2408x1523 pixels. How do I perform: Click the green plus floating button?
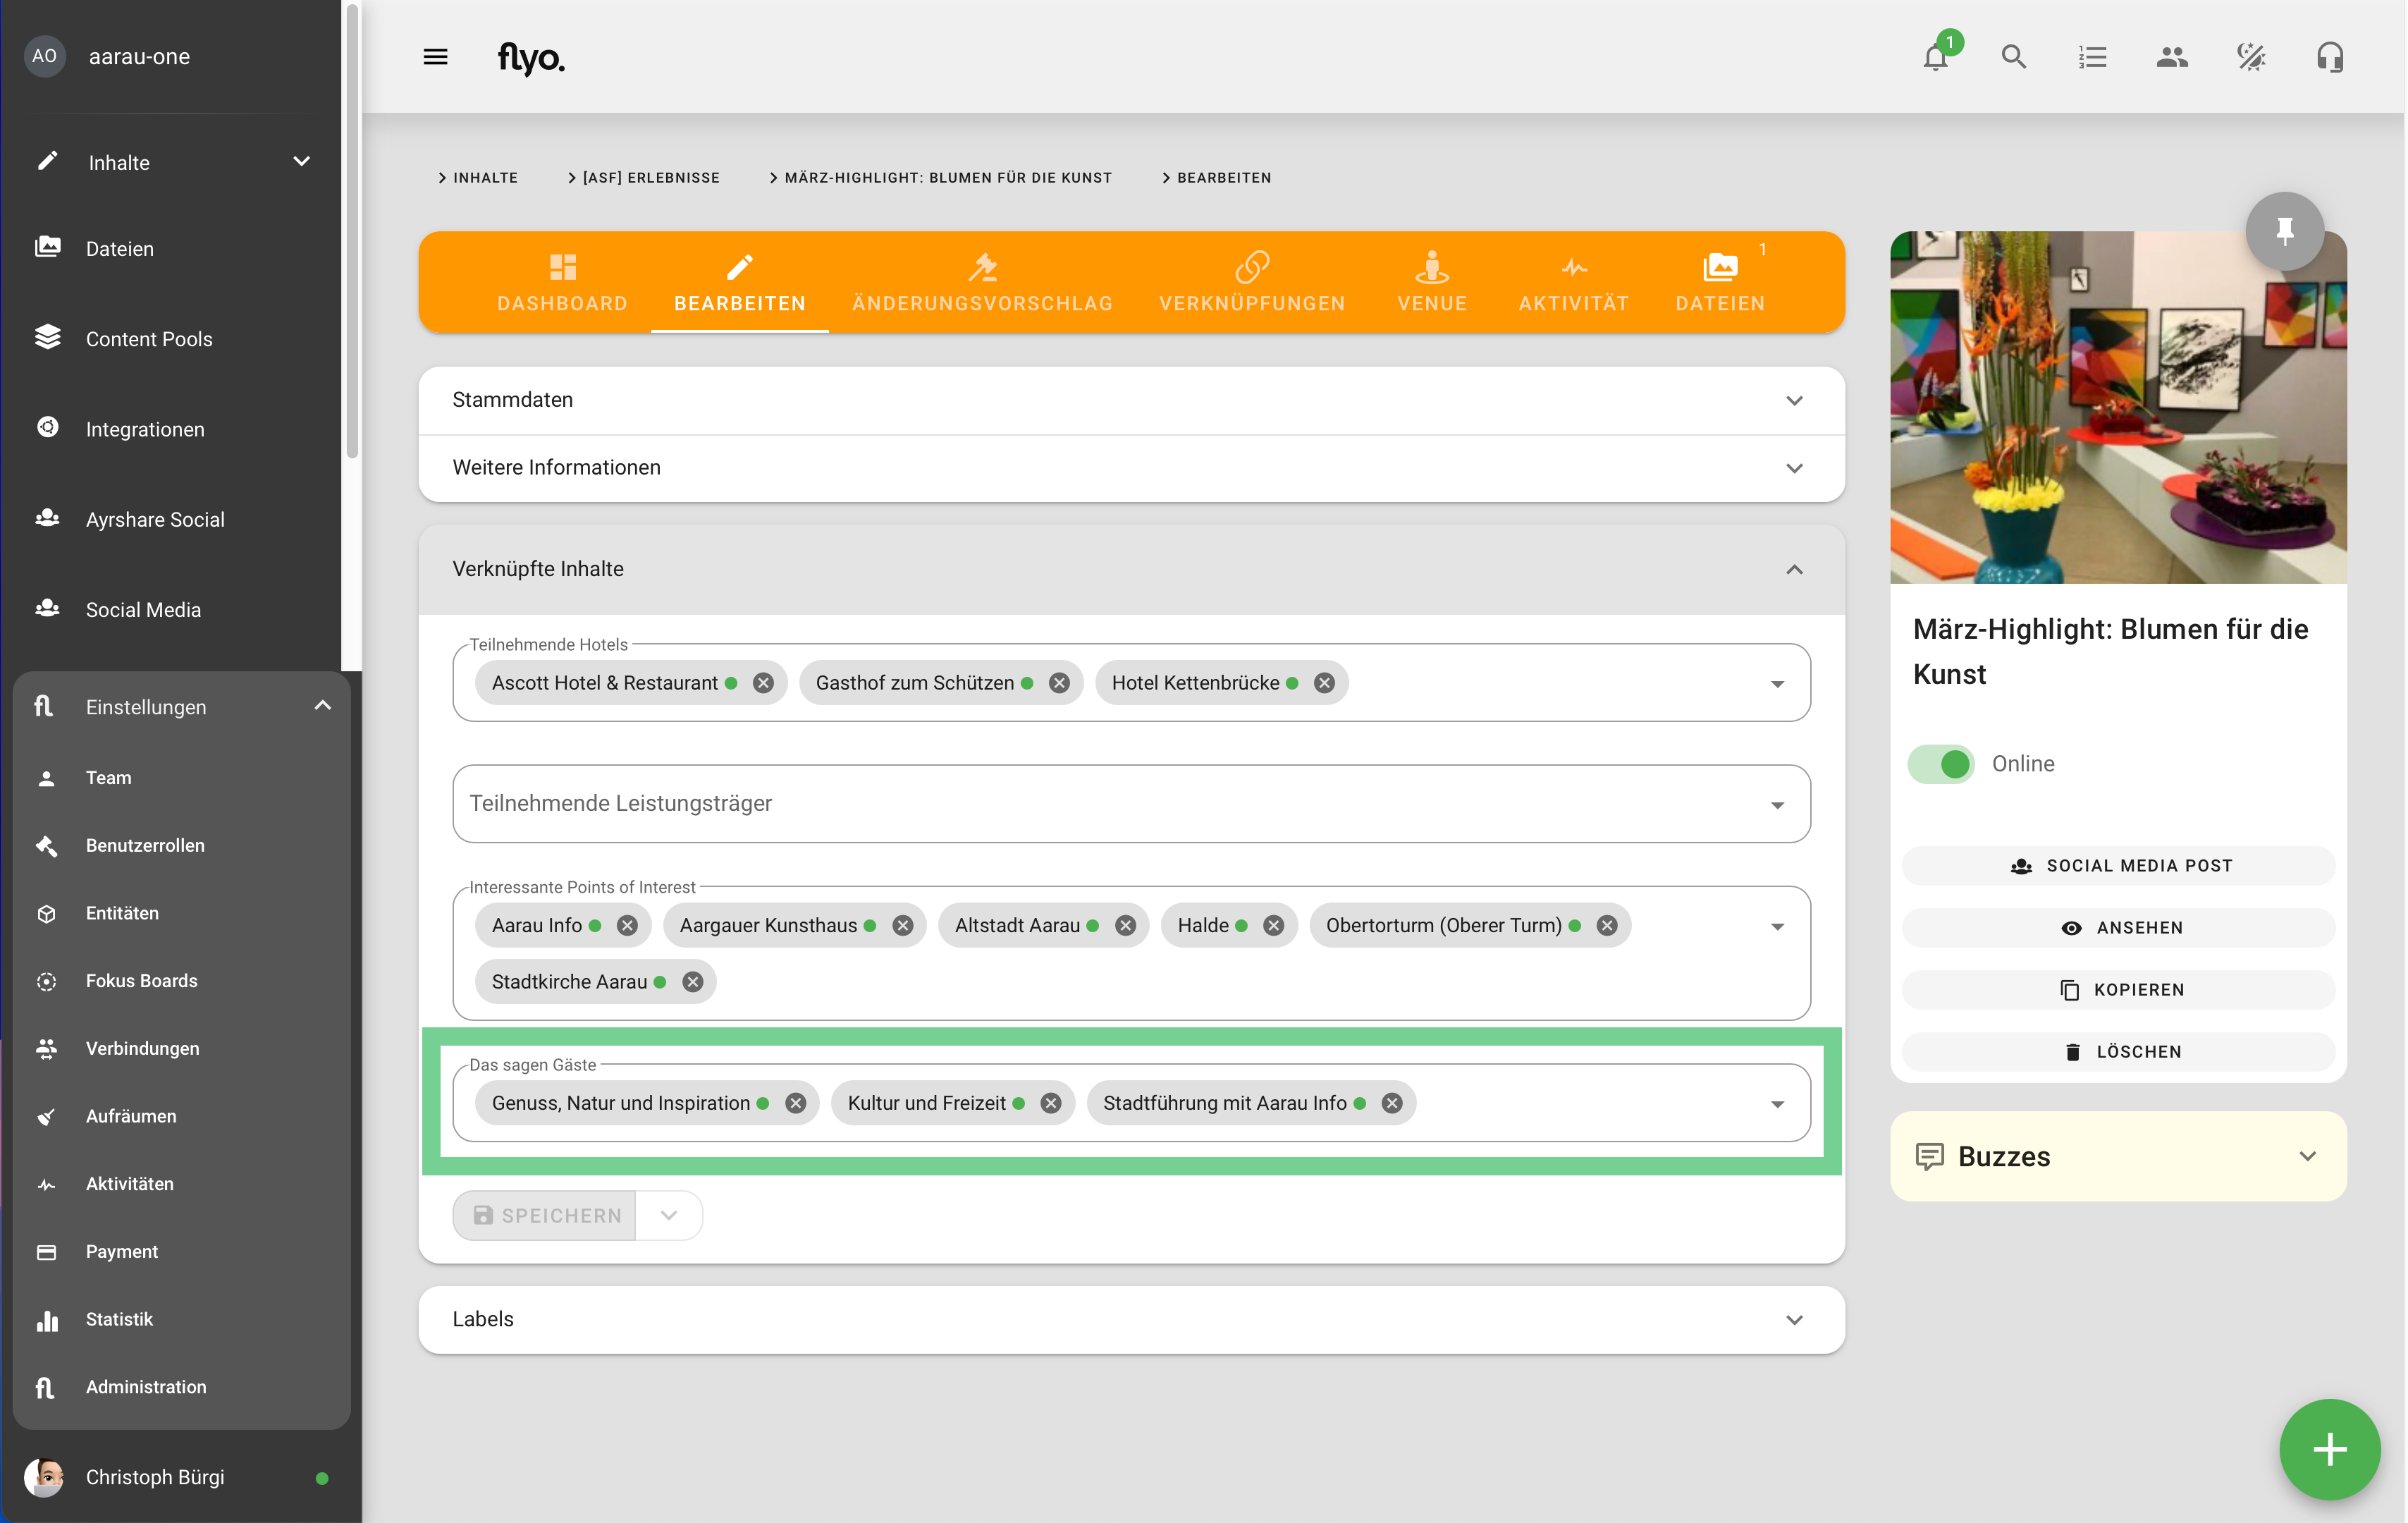[x=2328, y=1448]
